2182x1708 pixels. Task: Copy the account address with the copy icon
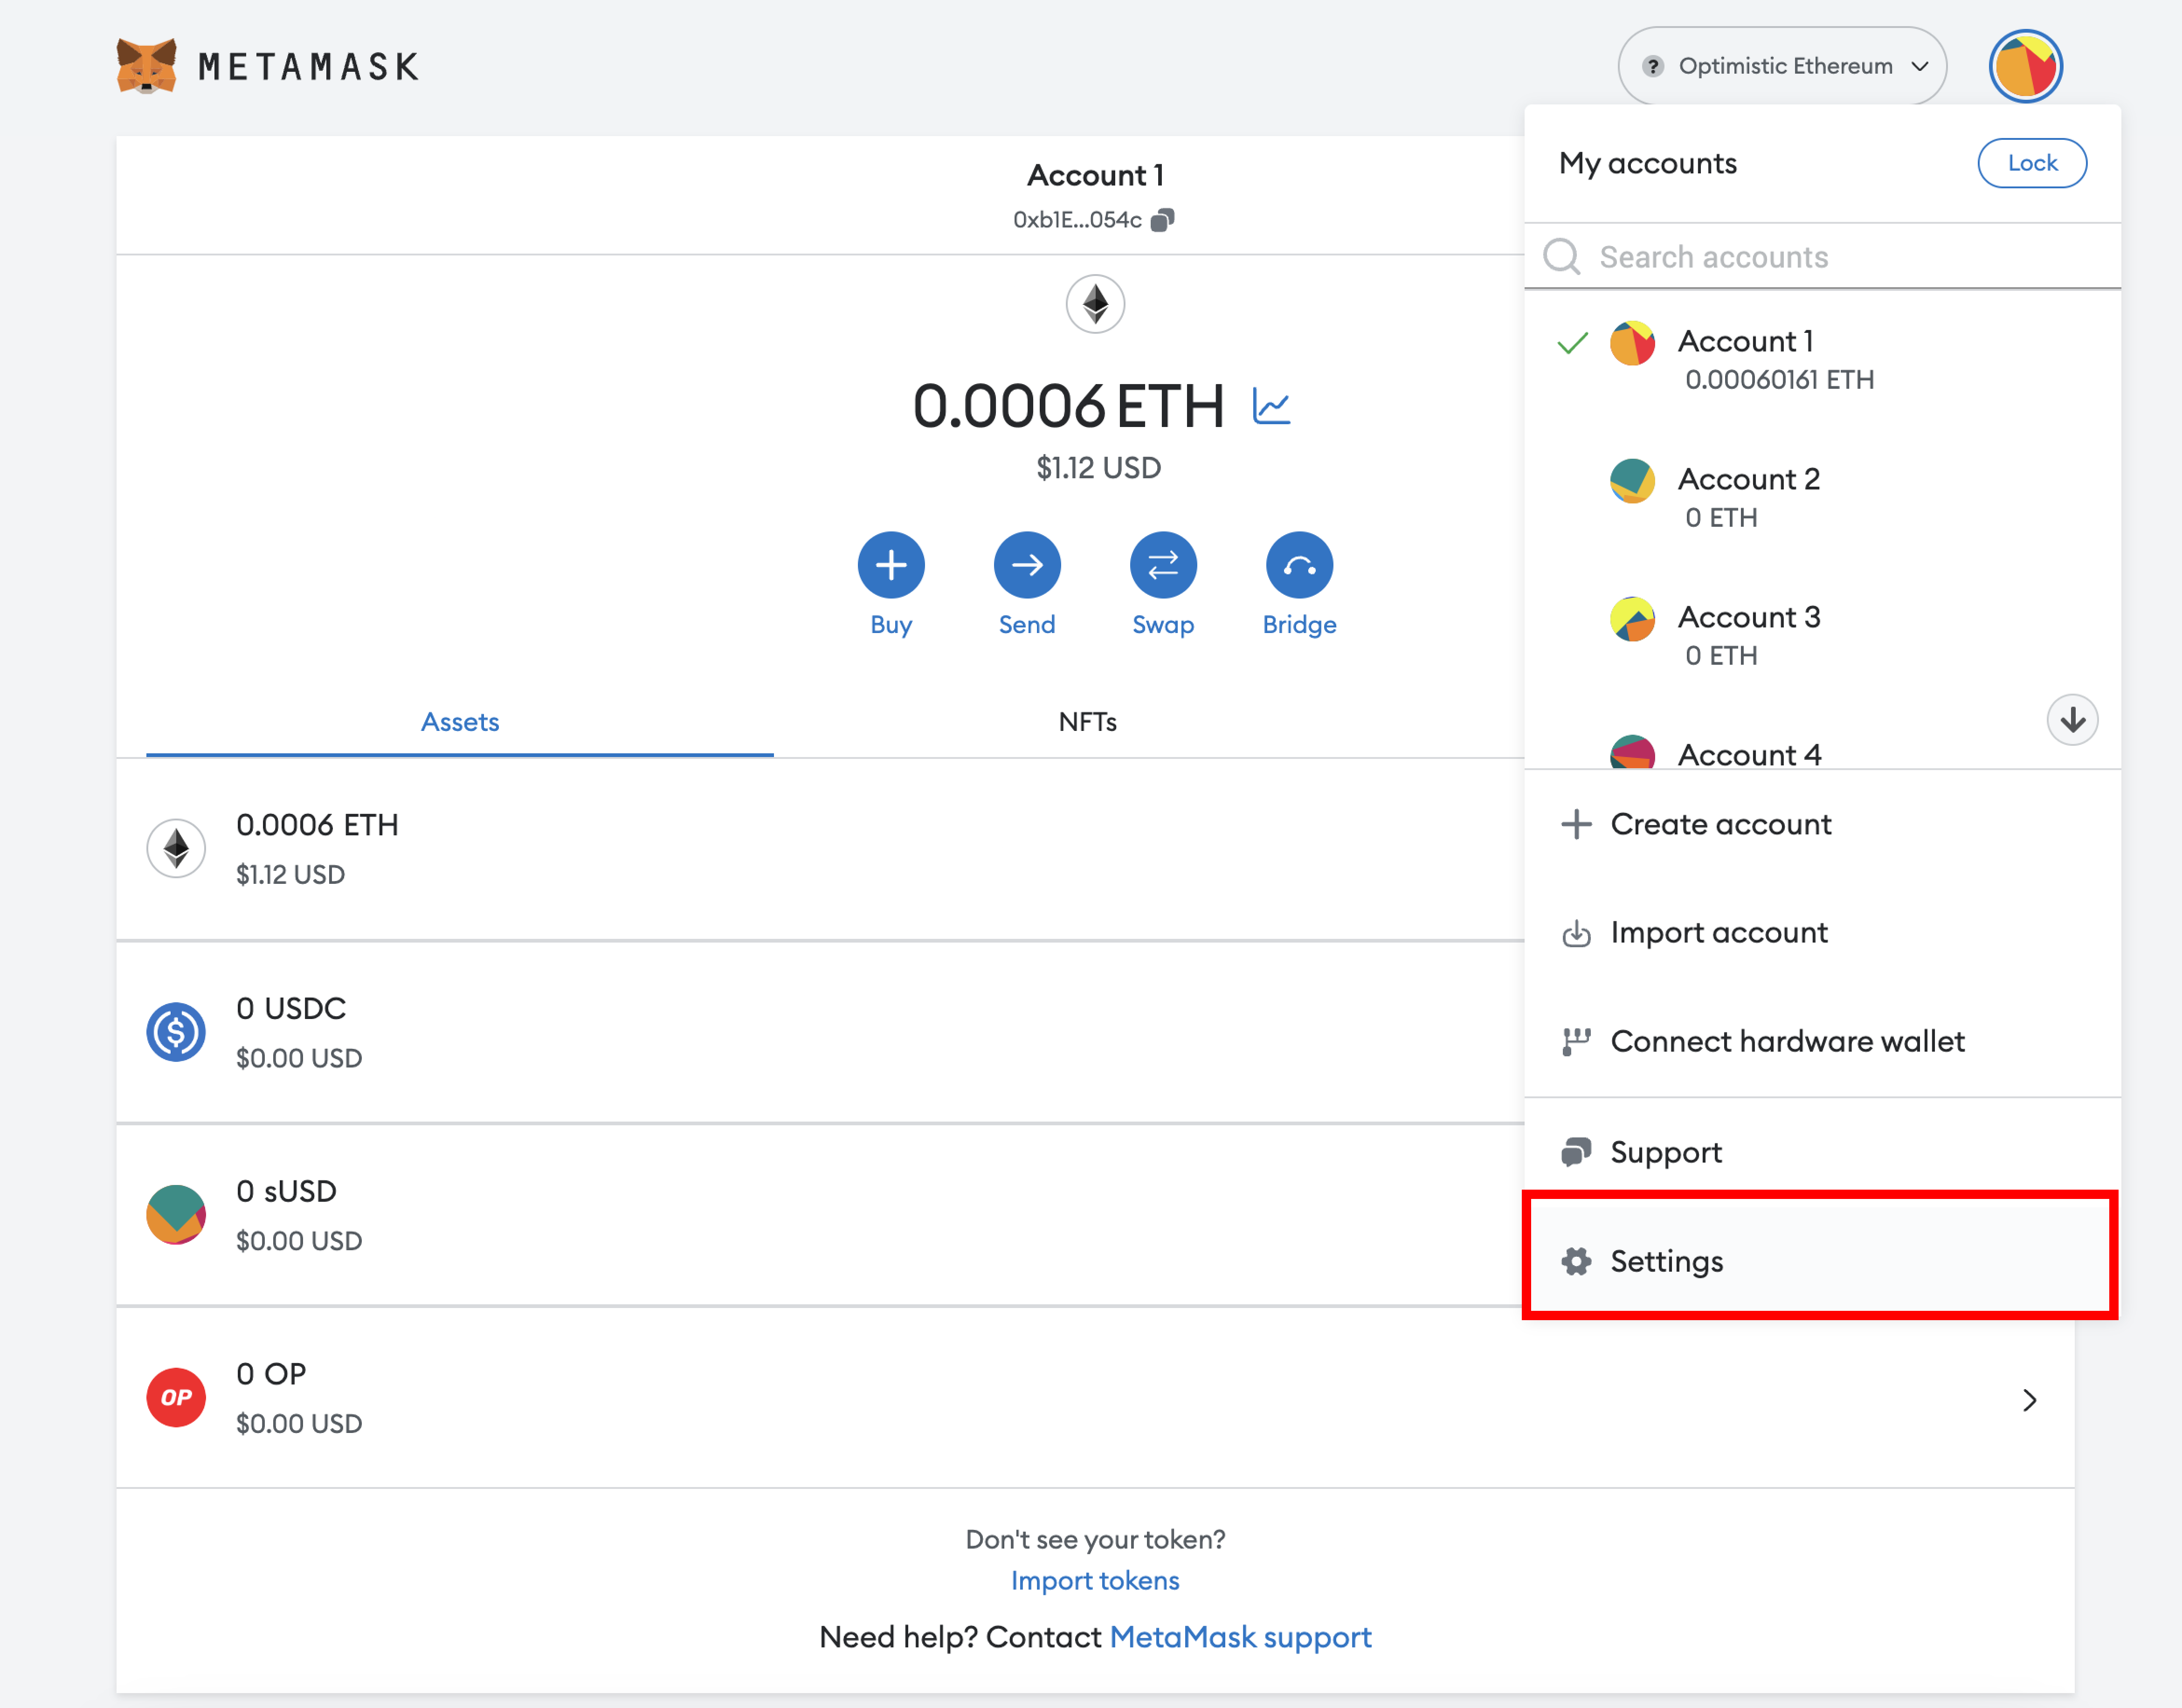(1162, 219)
